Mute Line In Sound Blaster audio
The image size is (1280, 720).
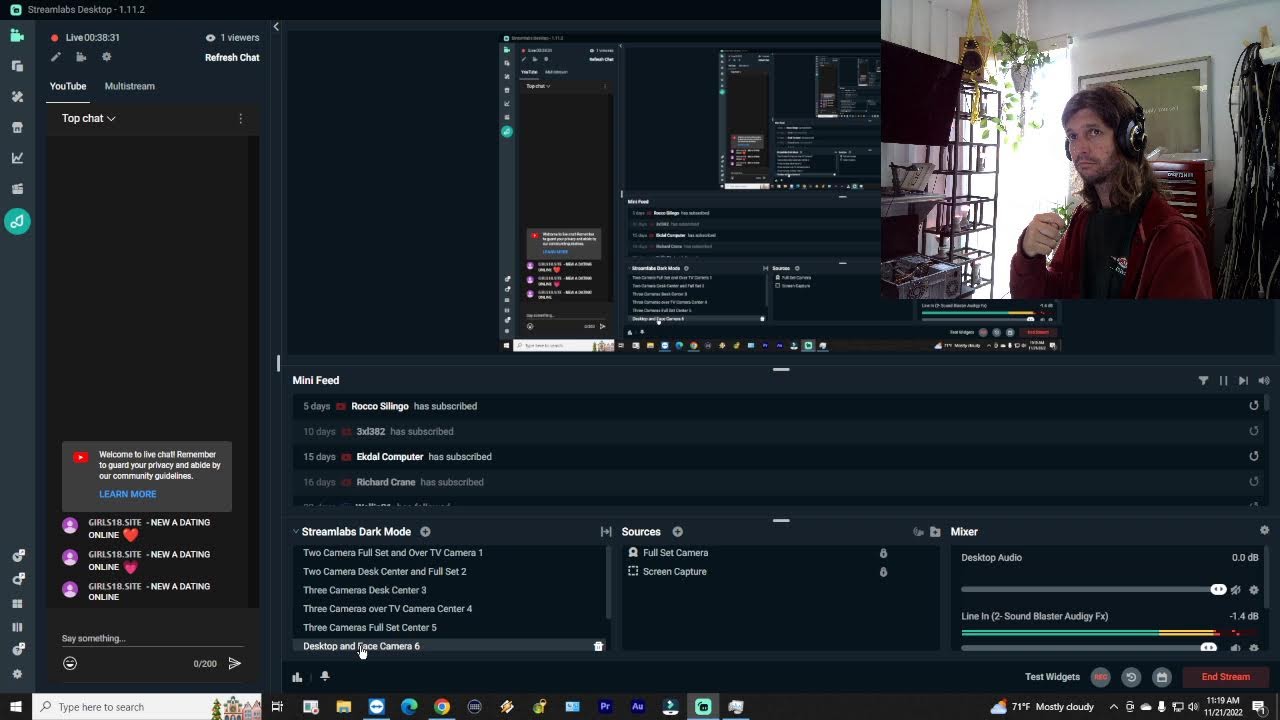[1236, 648]
